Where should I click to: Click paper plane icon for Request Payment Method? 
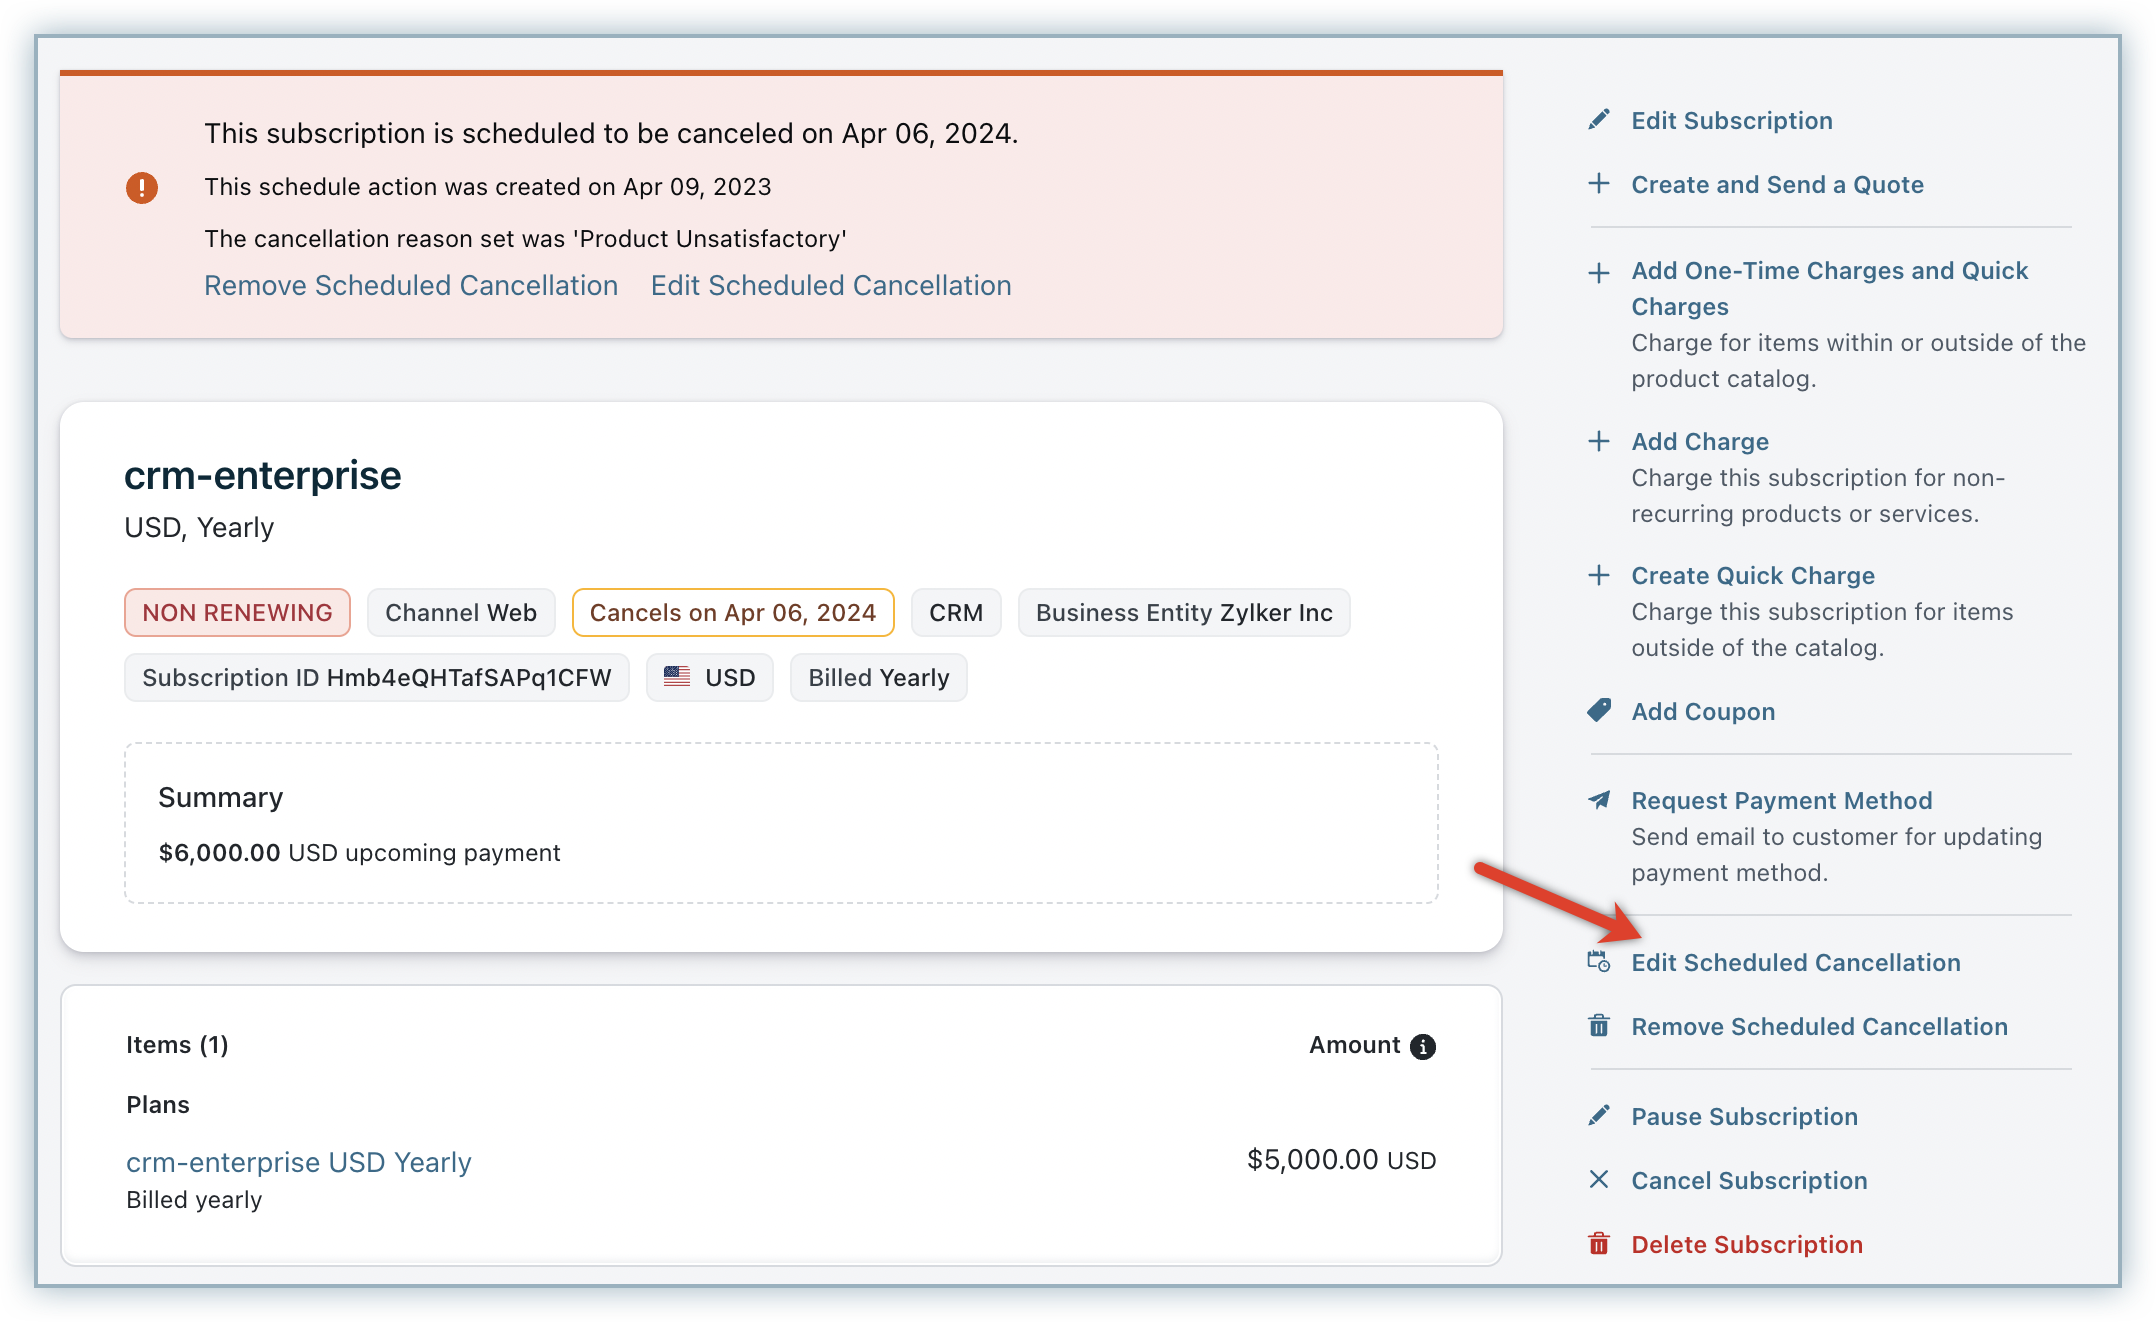point(1599,800)
